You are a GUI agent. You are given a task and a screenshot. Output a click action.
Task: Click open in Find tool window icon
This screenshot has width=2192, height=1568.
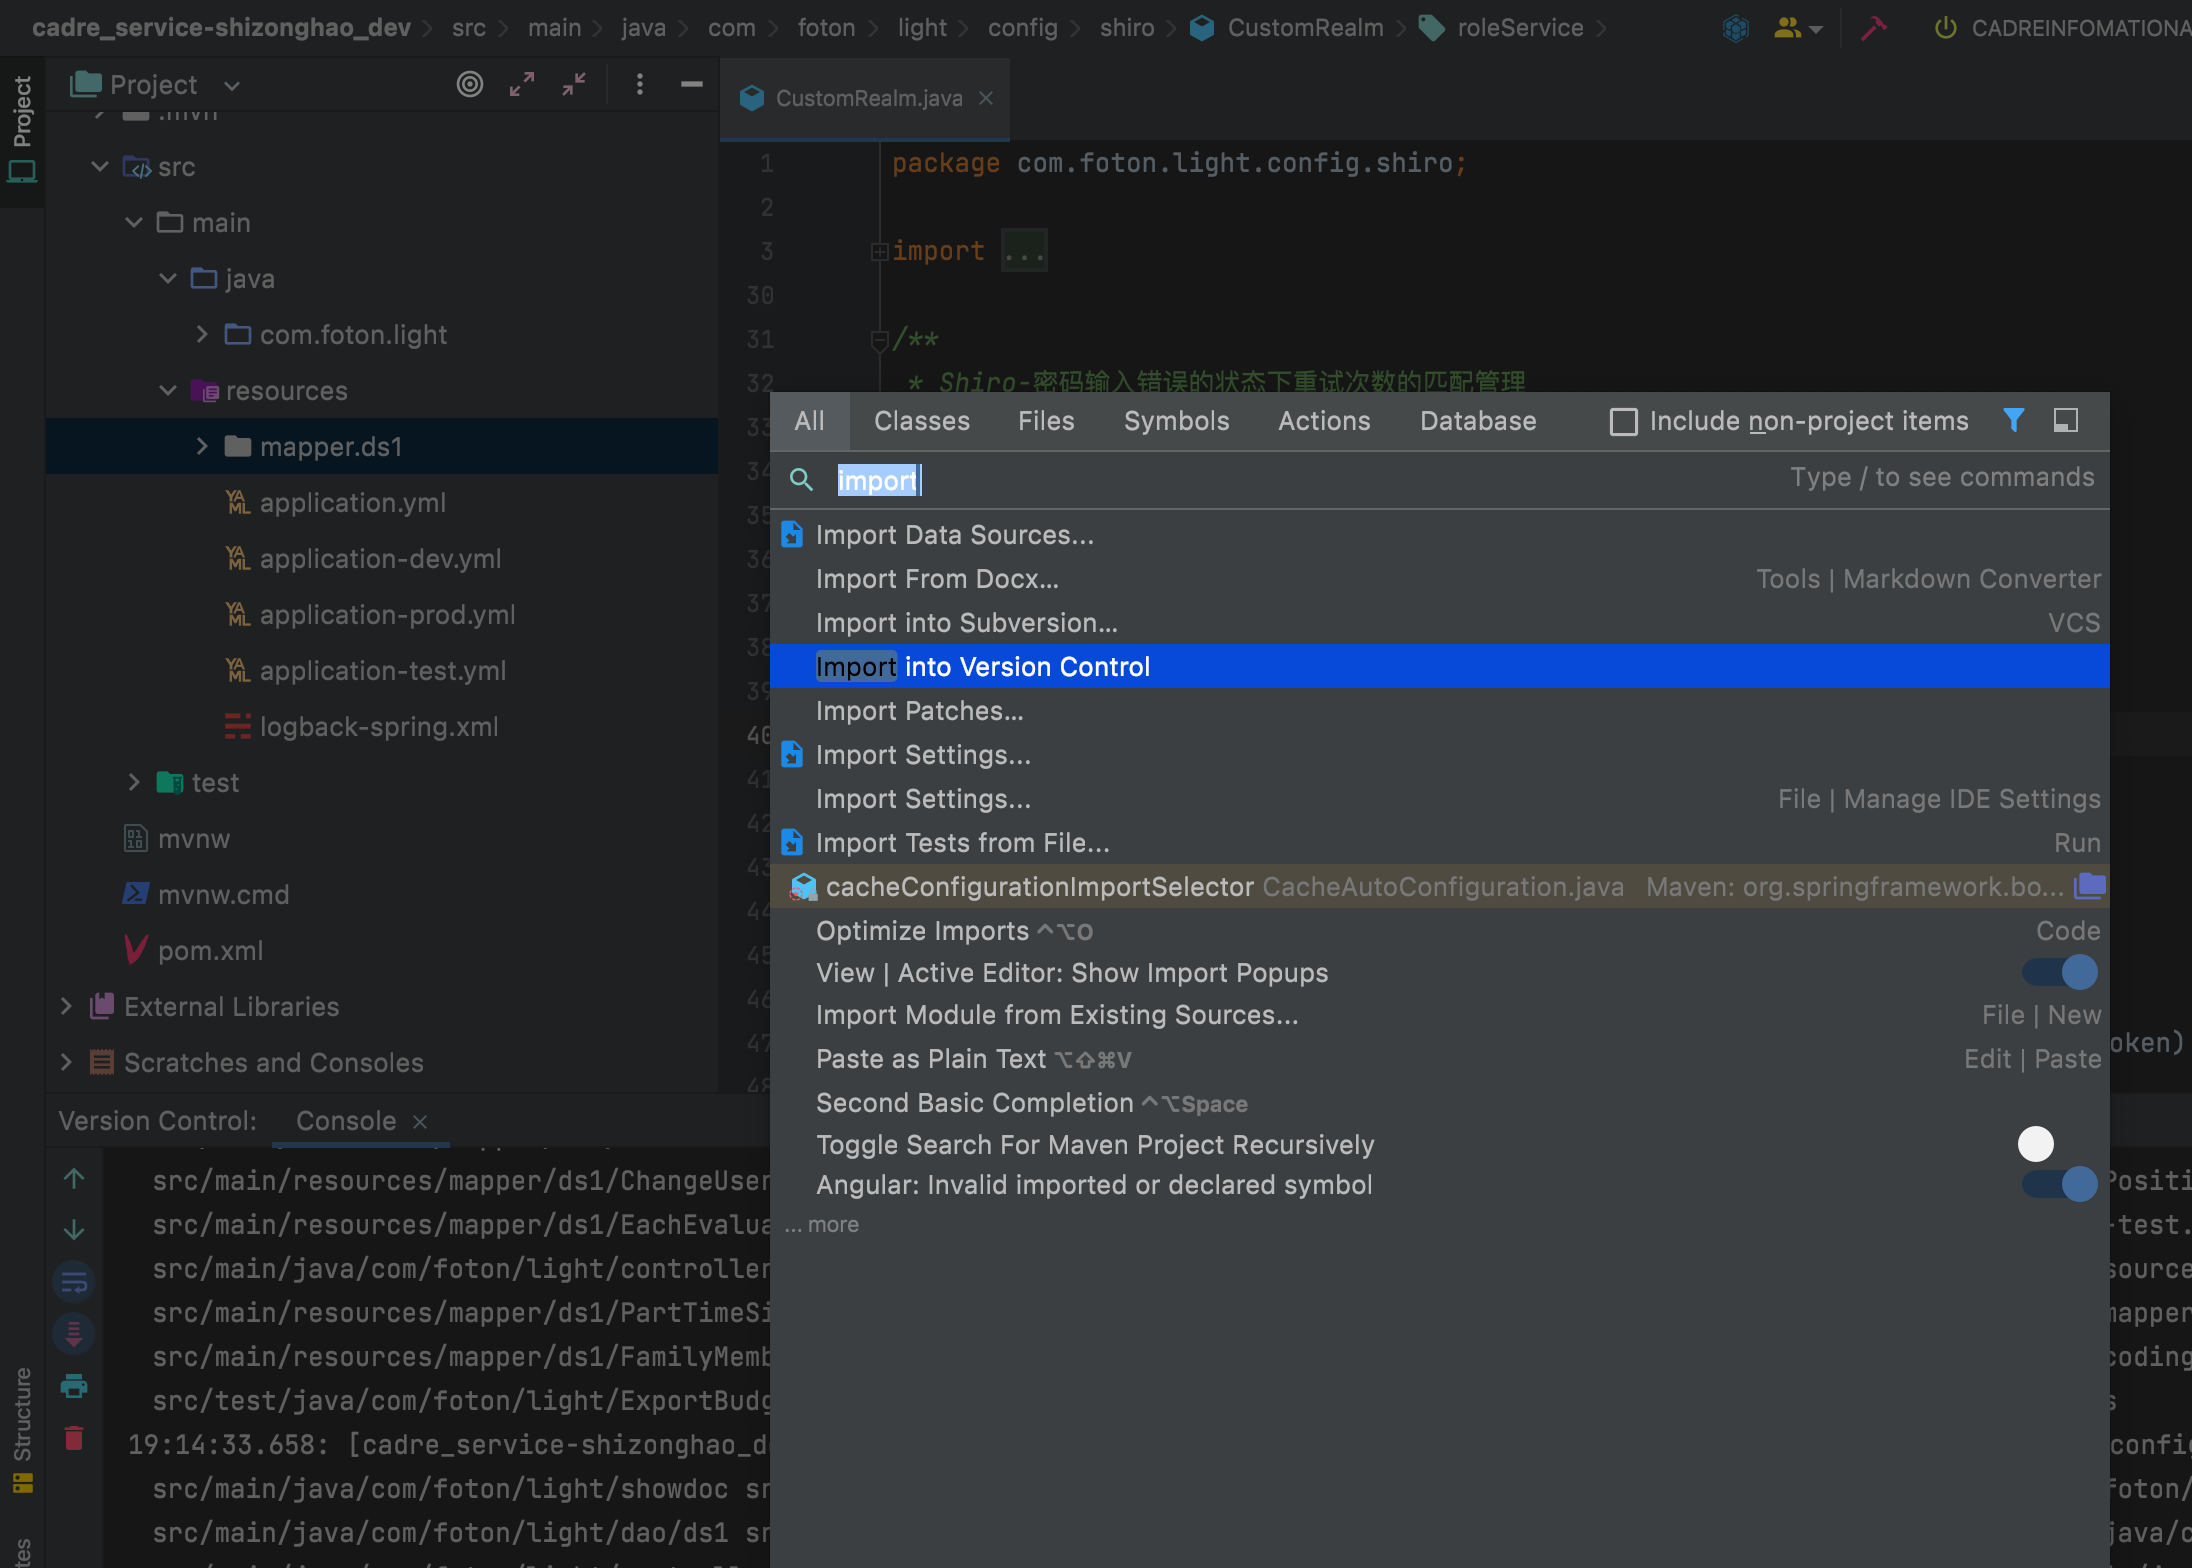coord(2066,421)
